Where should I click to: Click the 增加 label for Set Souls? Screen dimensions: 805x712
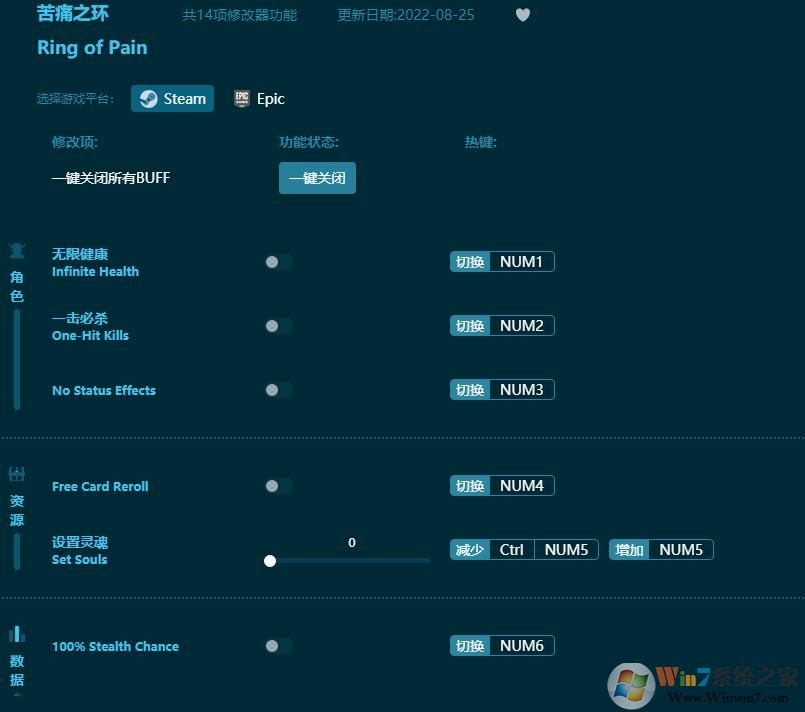click(629, 550)
